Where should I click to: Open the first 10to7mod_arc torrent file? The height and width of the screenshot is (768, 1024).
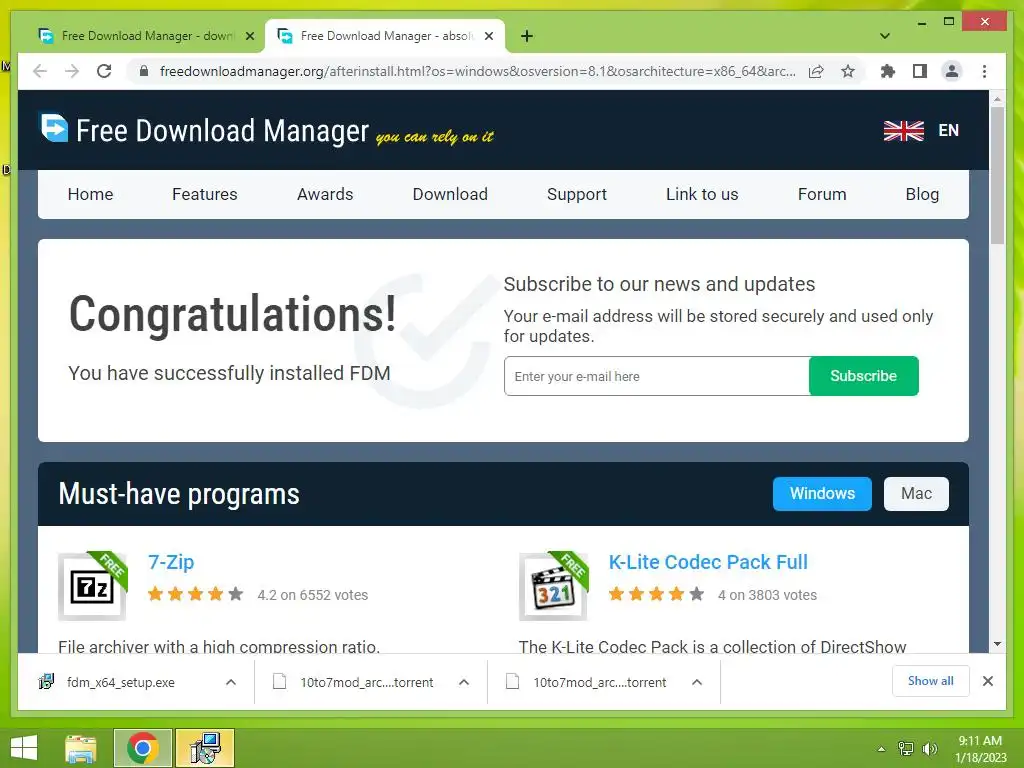pos(366,682)
